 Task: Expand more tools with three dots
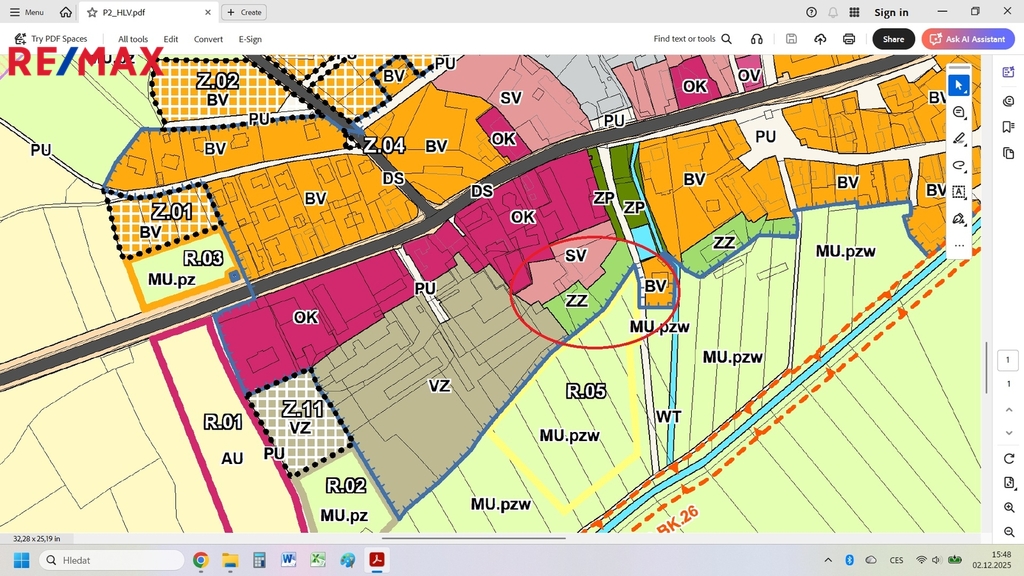[958, 245]
